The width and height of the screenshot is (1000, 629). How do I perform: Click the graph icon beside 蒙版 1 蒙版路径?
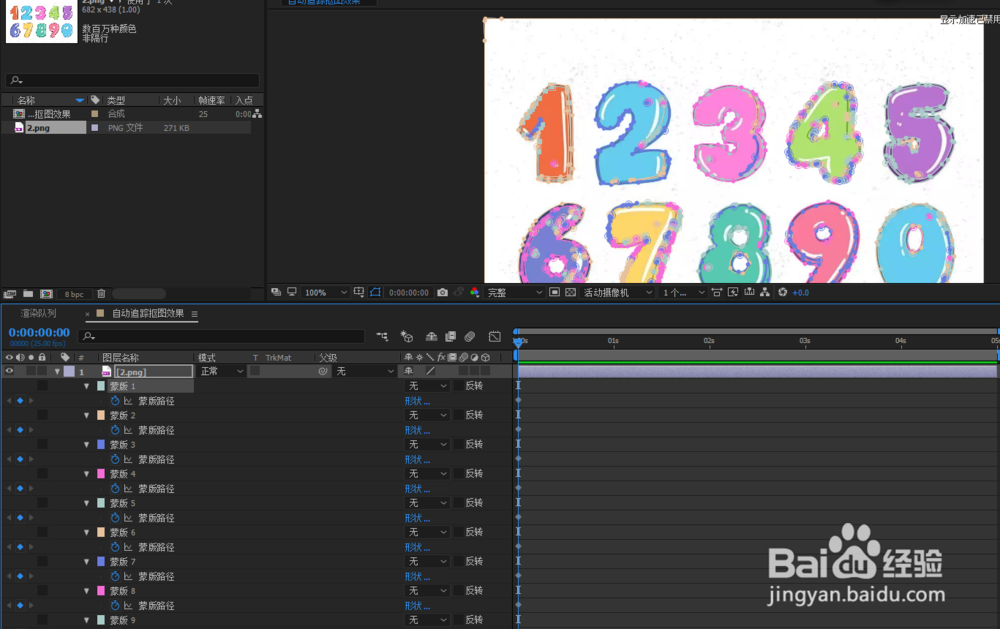[128, 401]
